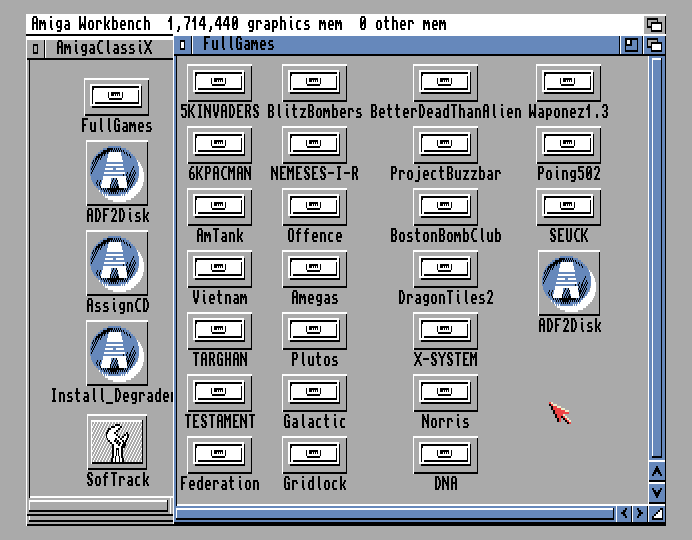Screen dimensions: 692x540
Task: Click the FullGames vertical scrollbar
Action: click(657, 259)
